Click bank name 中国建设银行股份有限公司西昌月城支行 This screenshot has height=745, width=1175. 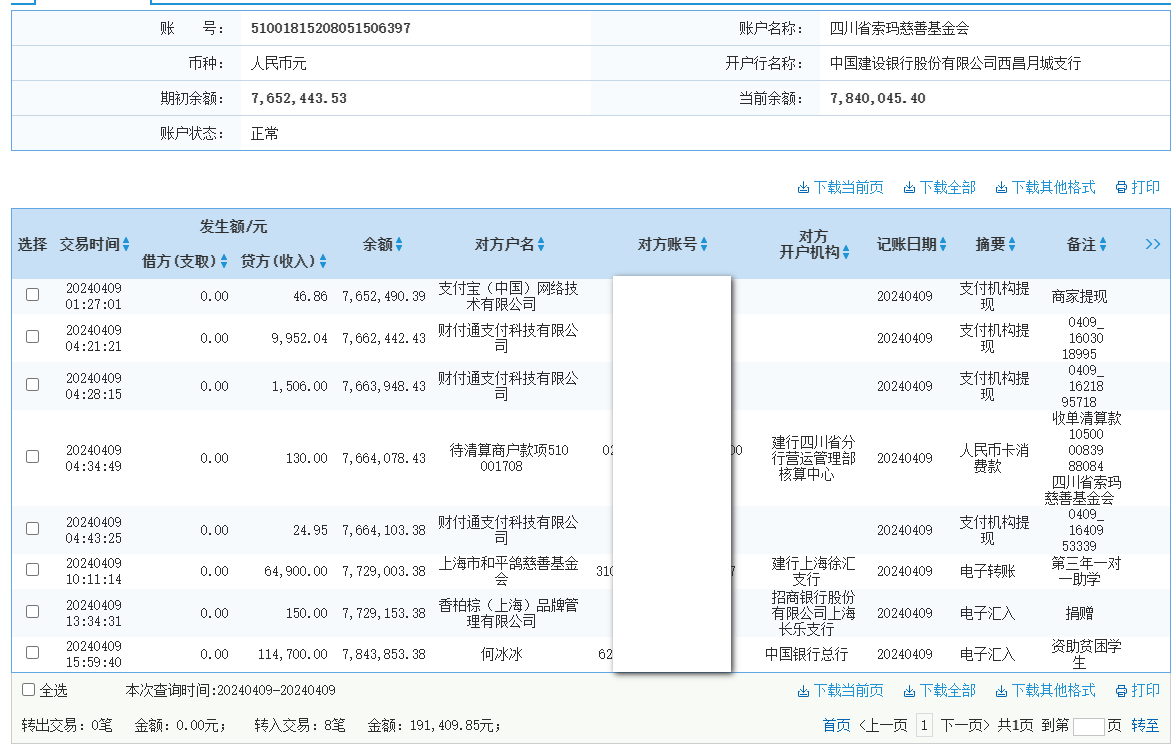coord(955,63)
